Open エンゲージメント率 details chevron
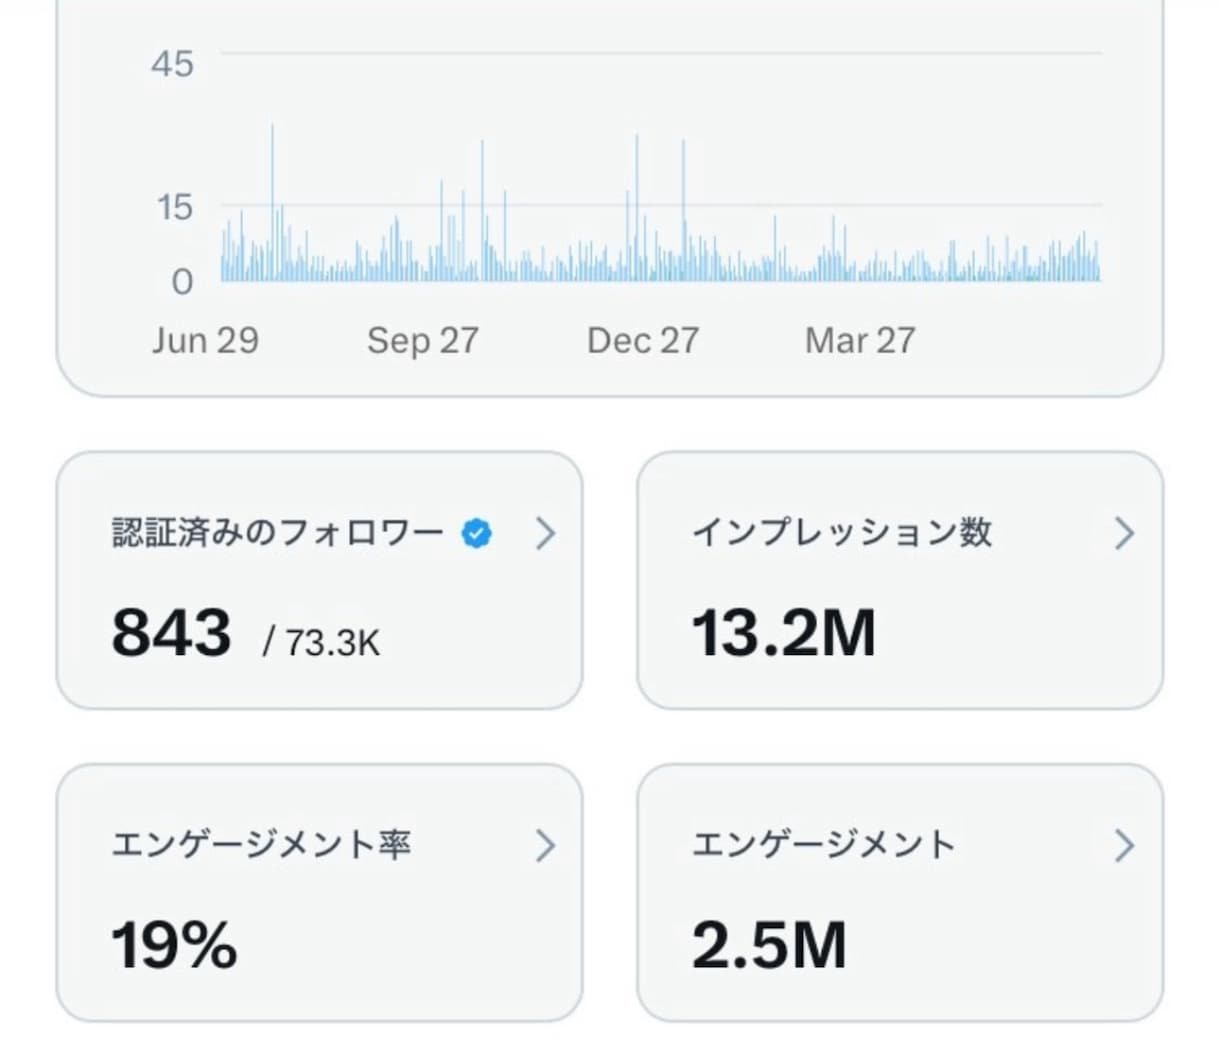The height and width of the screenshot is (1043, 1220). click(x=545, y=846)
